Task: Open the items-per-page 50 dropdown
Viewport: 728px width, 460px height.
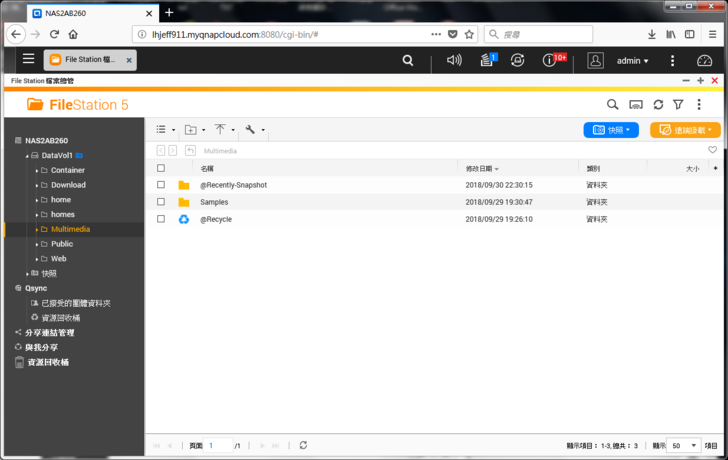Action: (x=685, y=445)
